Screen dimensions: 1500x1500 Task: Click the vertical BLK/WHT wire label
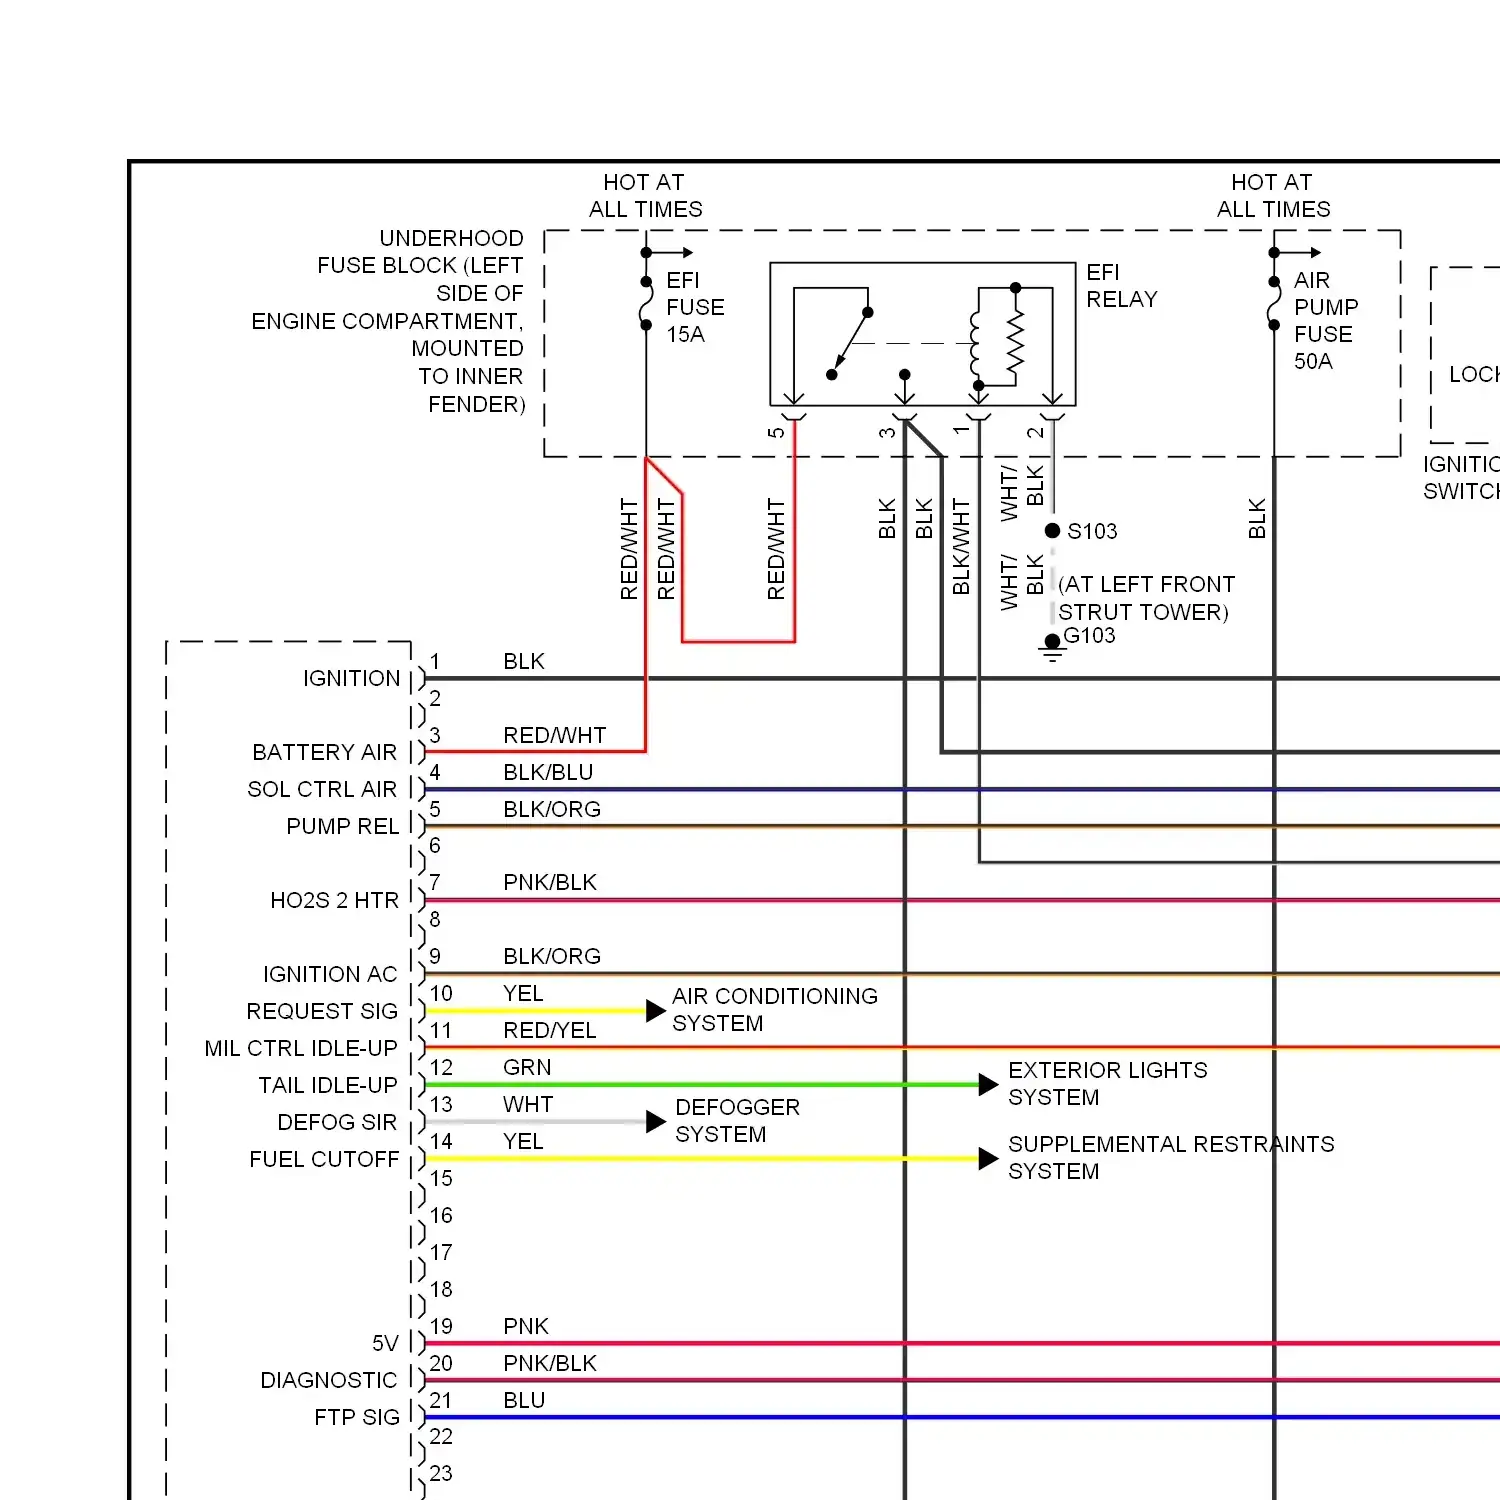pyautogui.click(x=961, y=547)
